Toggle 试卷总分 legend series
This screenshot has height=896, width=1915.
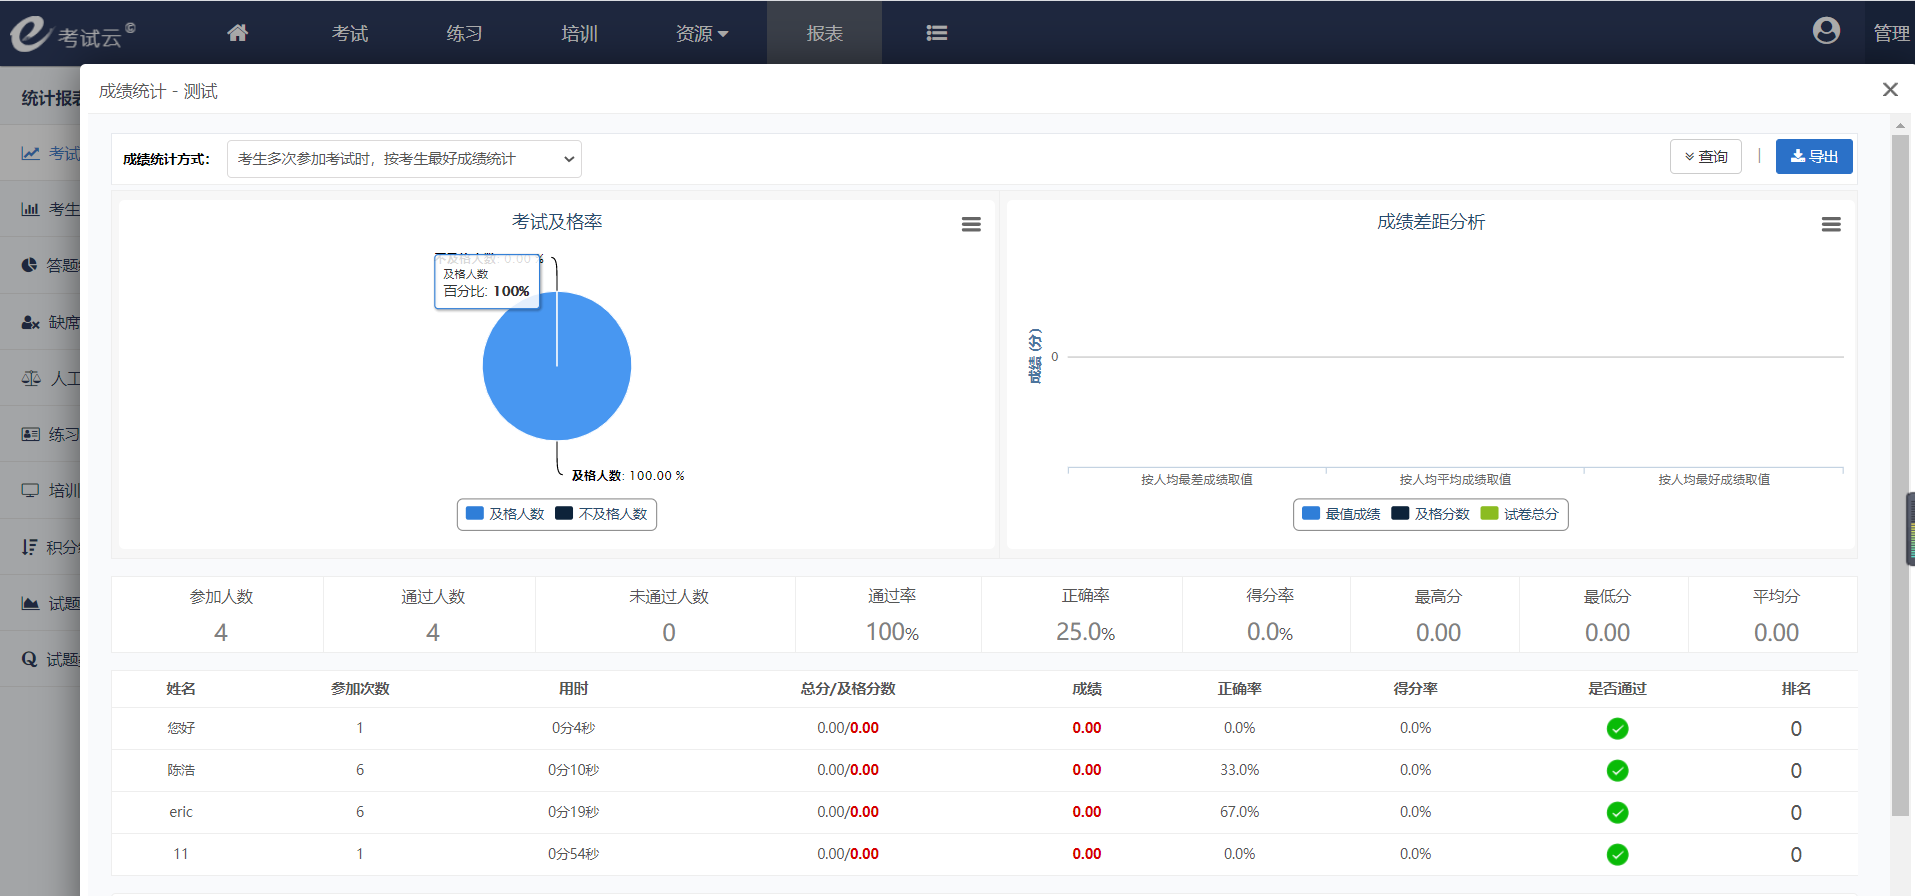click(x=1520, y=514)
